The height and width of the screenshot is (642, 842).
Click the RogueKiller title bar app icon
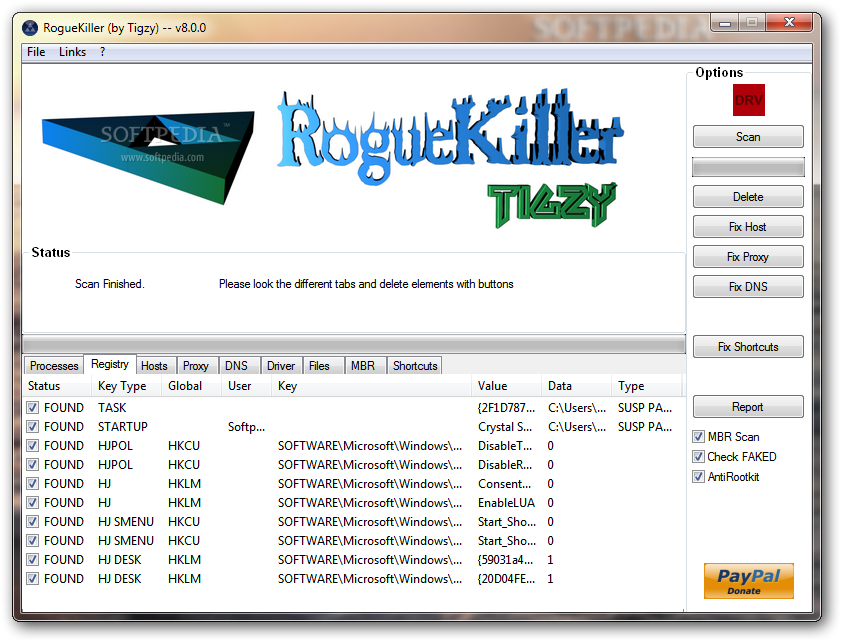(30, 28)
